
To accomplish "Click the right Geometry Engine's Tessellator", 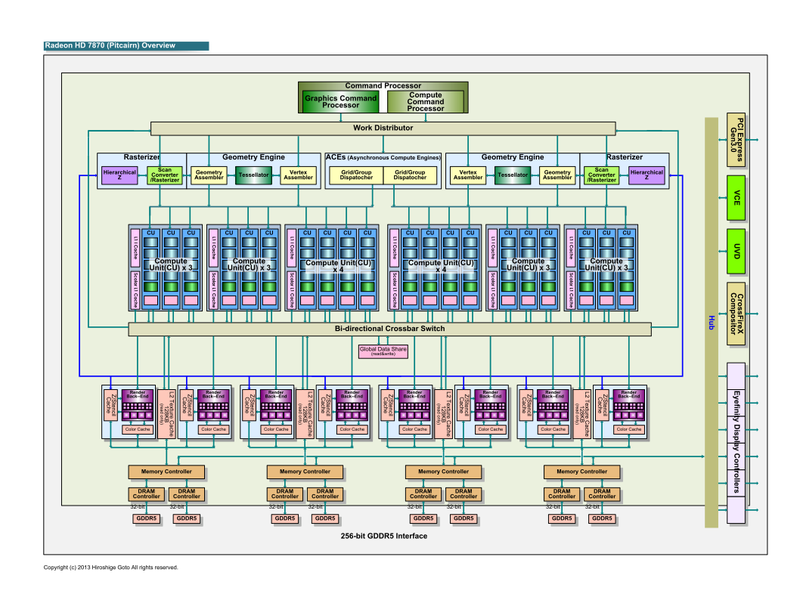I will pyautogui.click(x=513, y=176).
